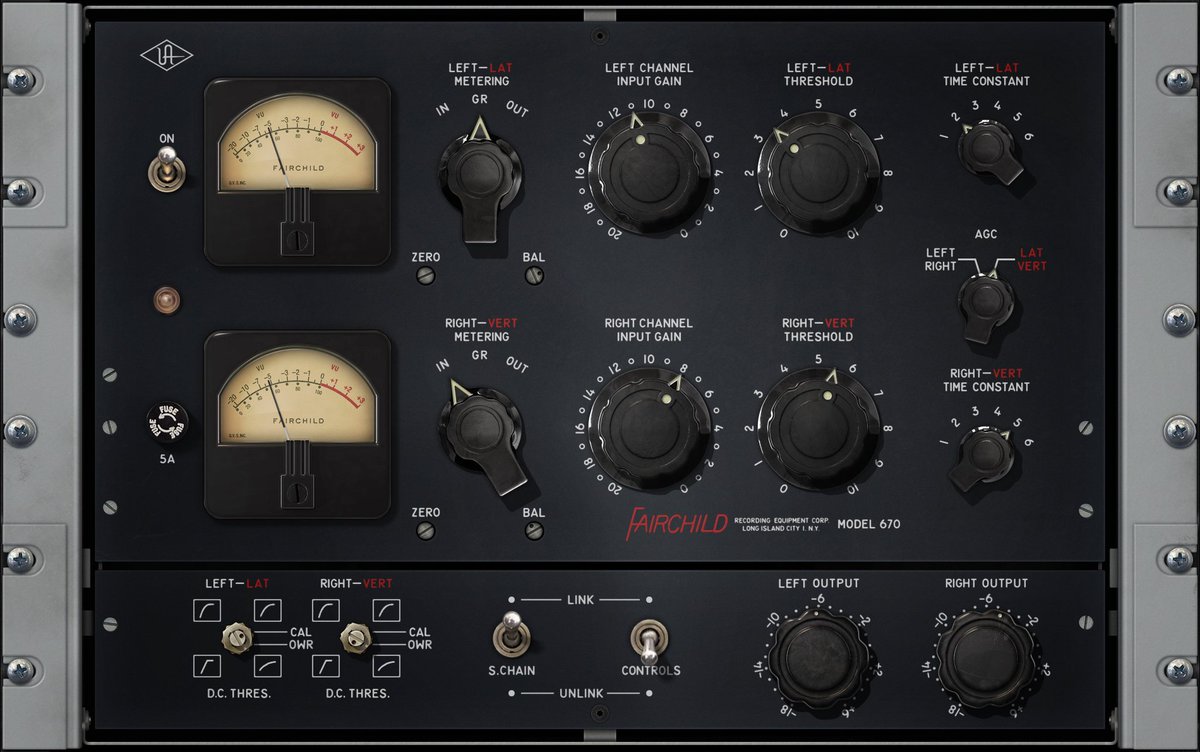The image size is (1200, 752).
Task: Select LAT VERT mode on AGC
Action: click(x=1034, y=260)
